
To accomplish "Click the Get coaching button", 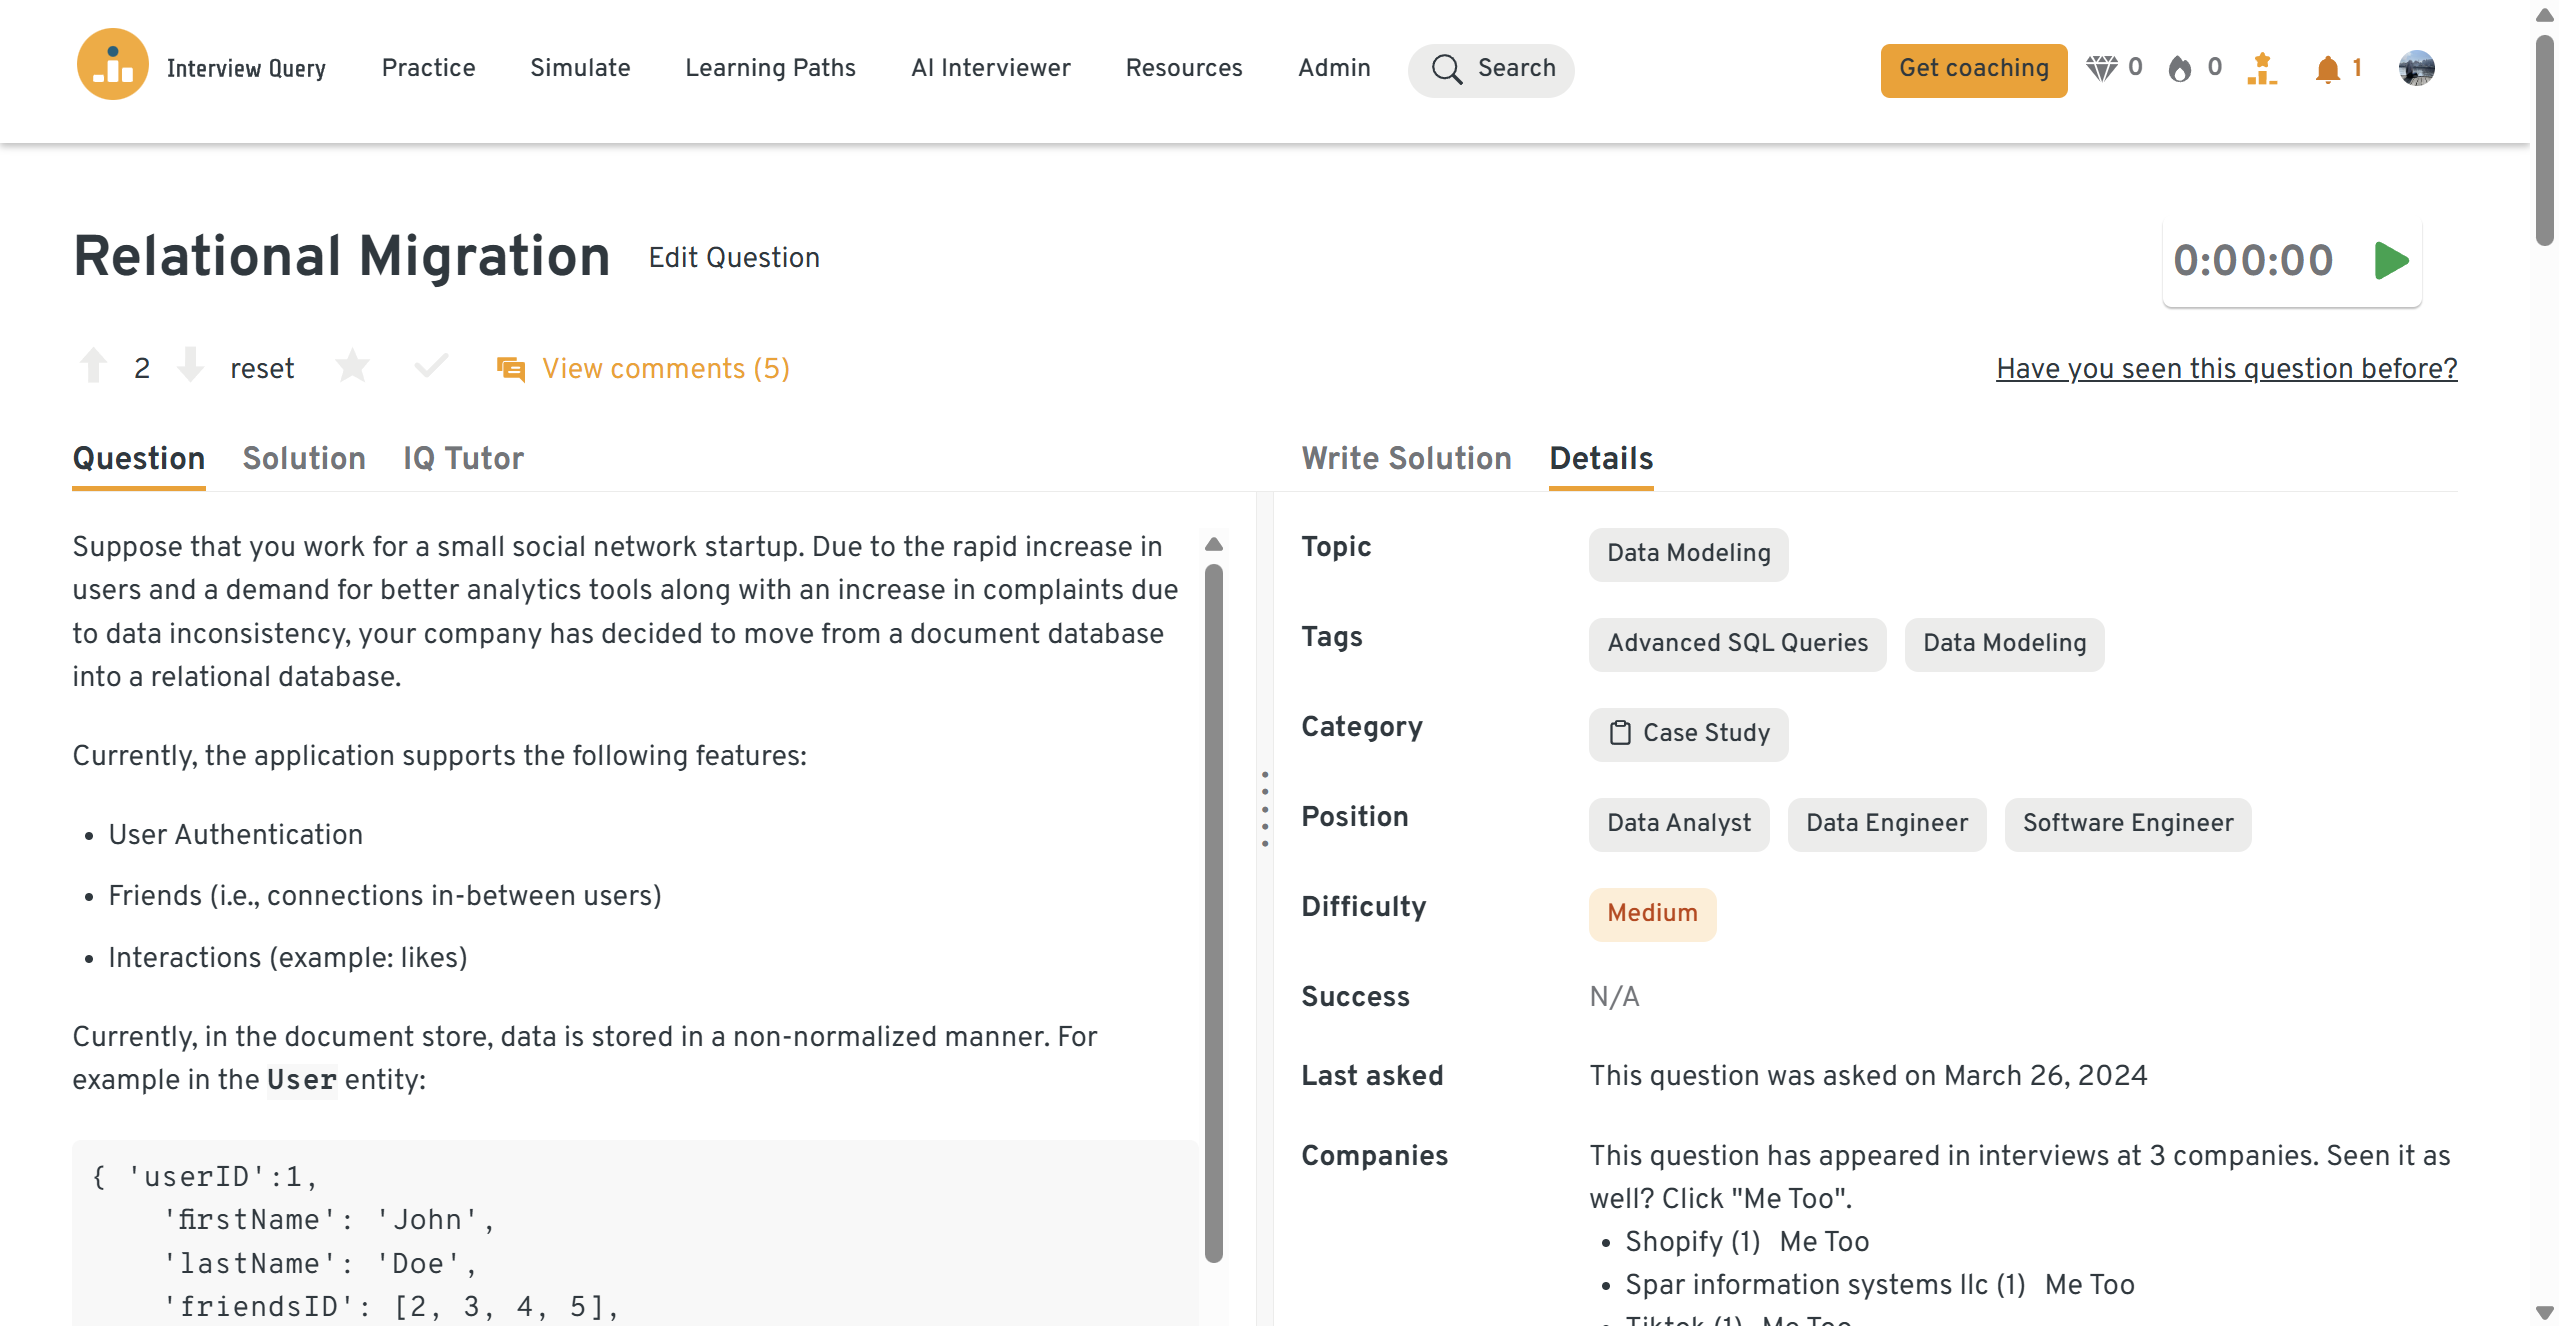I will (1972, 69).
